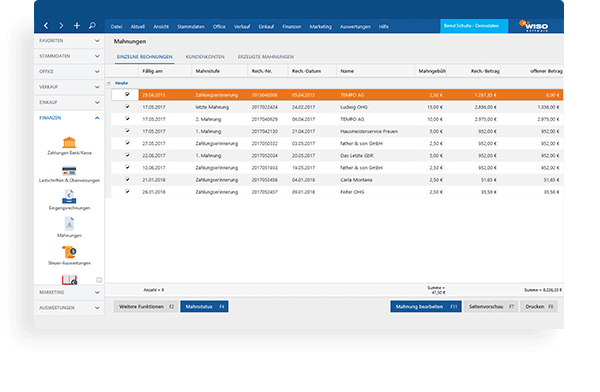The image size is (600, 392).
Task: Select the 'letzte Mahnung' cell
Action: pos(212,107)
